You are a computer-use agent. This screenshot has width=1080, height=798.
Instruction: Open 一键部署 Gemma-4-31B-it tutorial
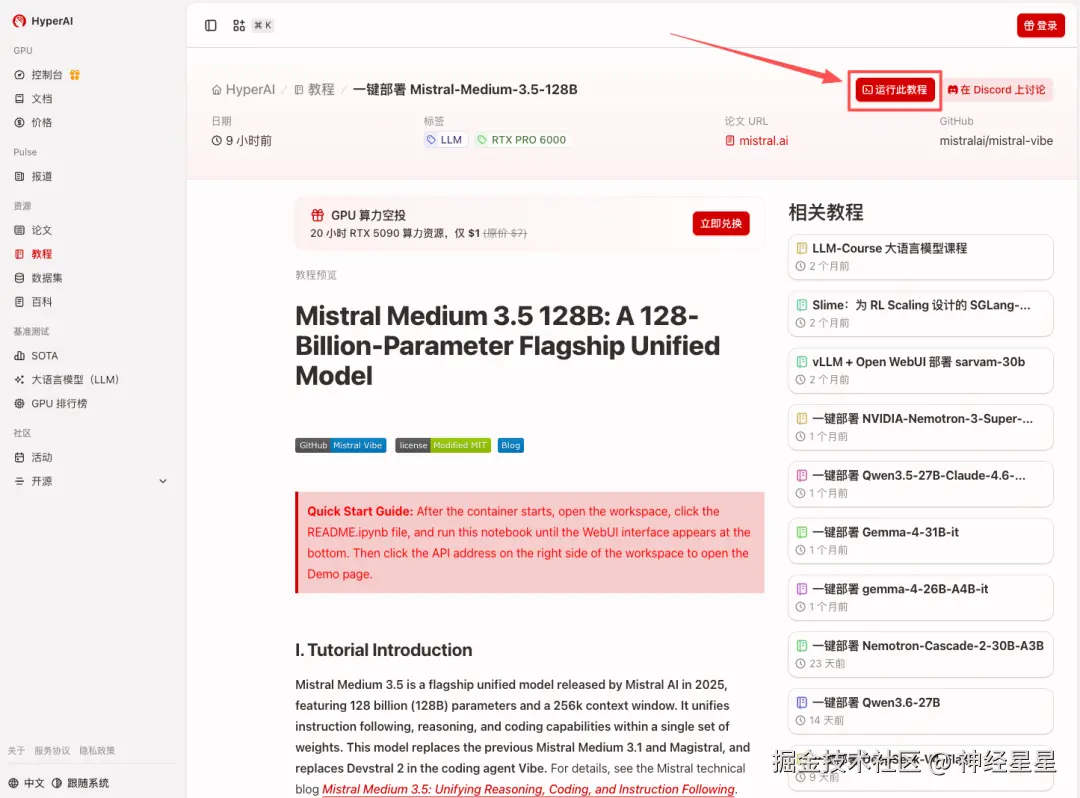pyautogui.click(x=920, y=540)
